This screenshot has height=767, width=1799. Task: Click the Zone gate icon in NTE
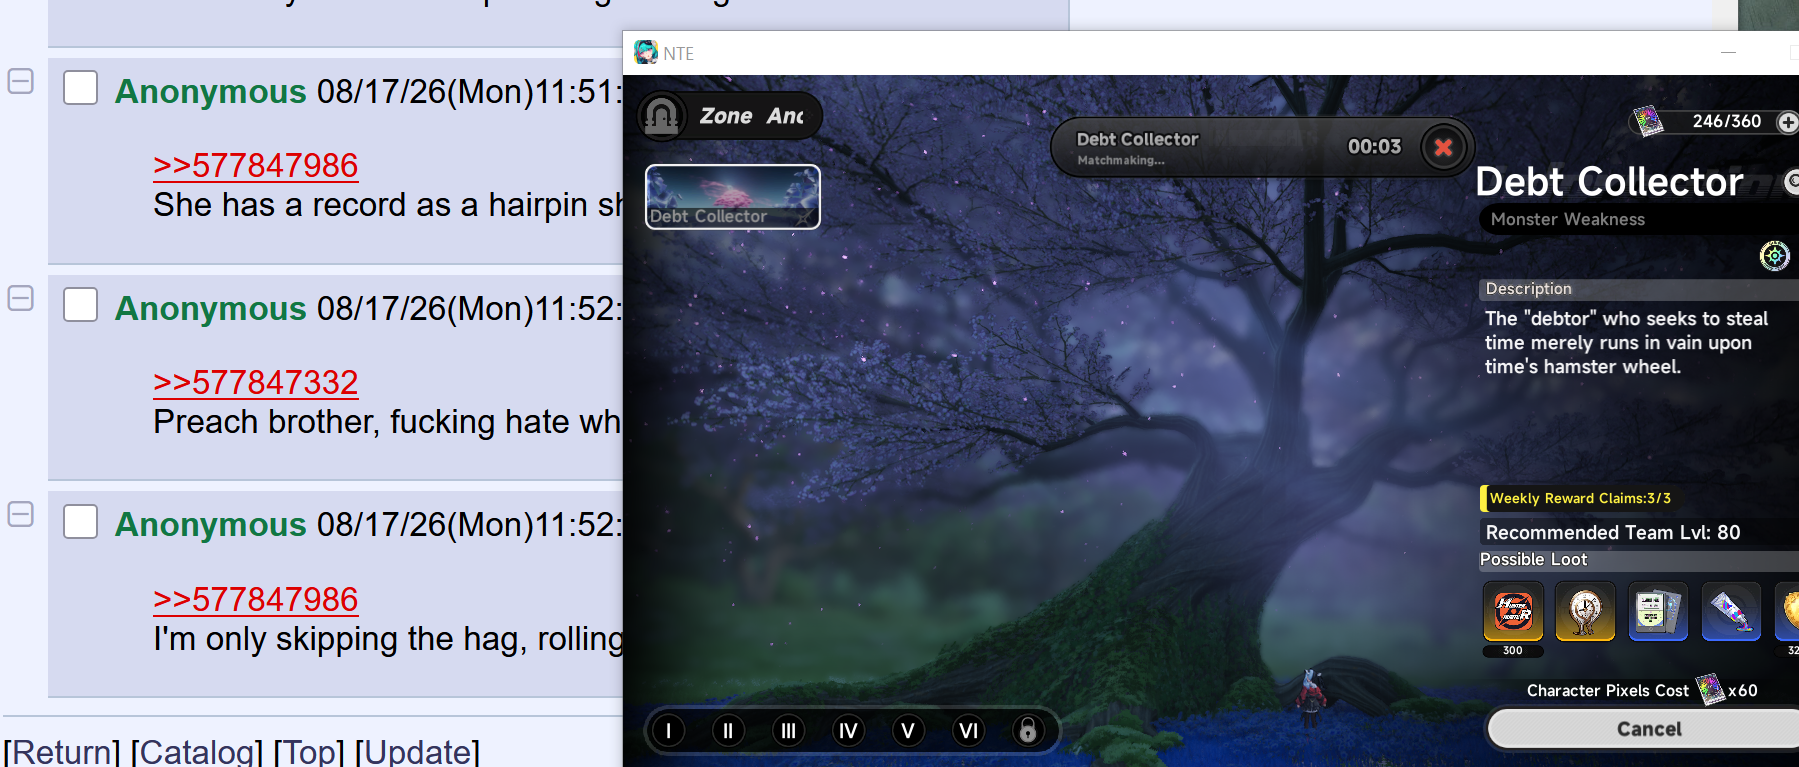pos(662,116)
